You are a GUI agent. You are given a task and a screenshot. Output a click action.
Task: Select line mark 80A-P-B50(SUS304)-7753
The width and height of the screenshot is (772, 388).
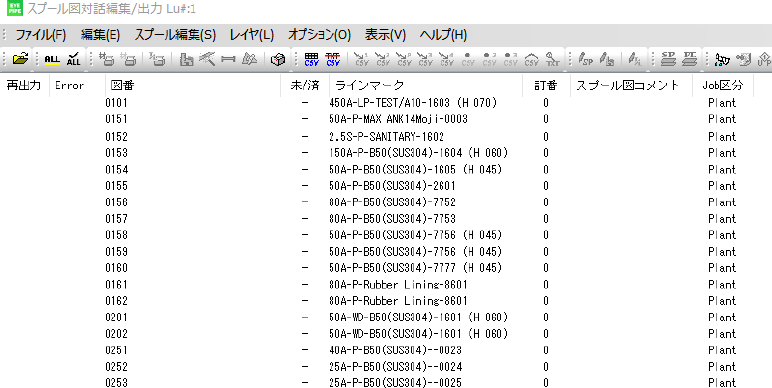(392, 219)
